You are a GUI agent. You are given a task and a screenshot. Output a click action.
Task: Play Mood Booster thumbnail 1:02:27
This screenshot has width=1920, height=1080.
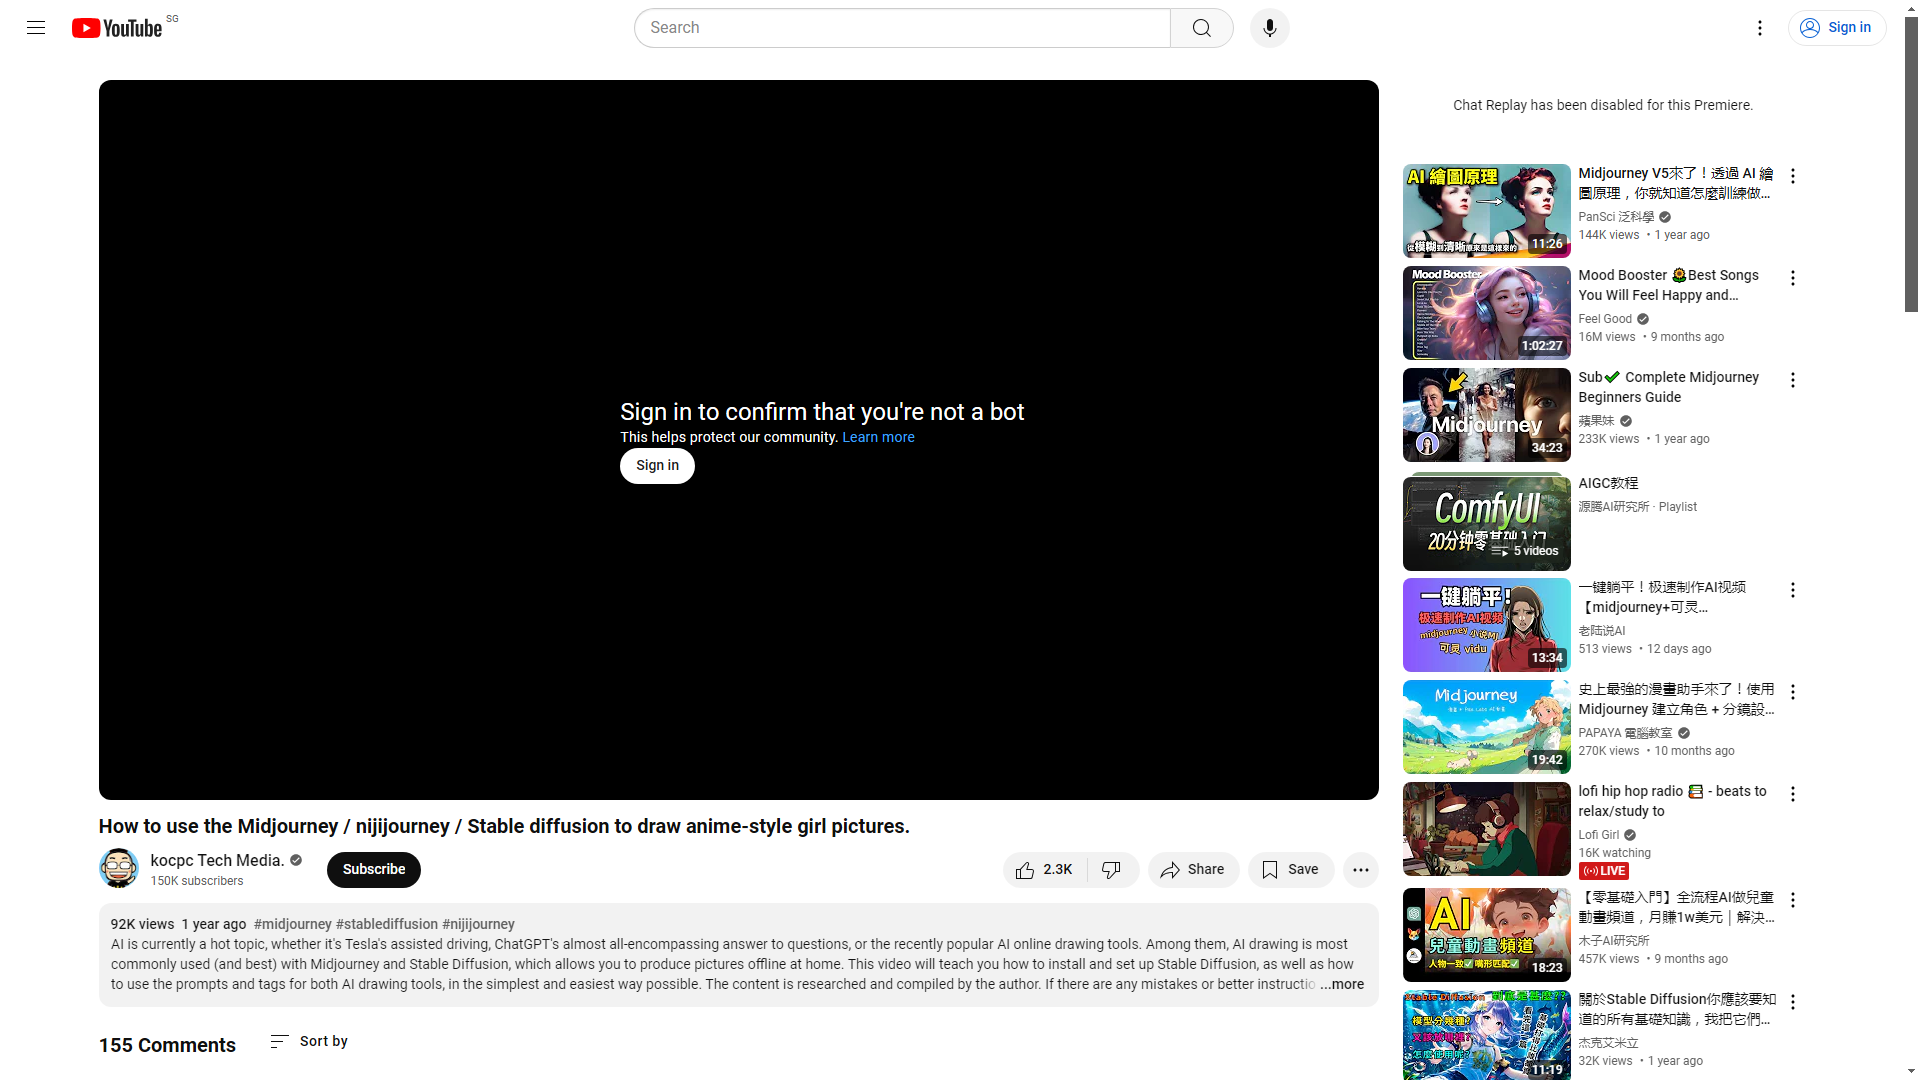pos(1486,313)
